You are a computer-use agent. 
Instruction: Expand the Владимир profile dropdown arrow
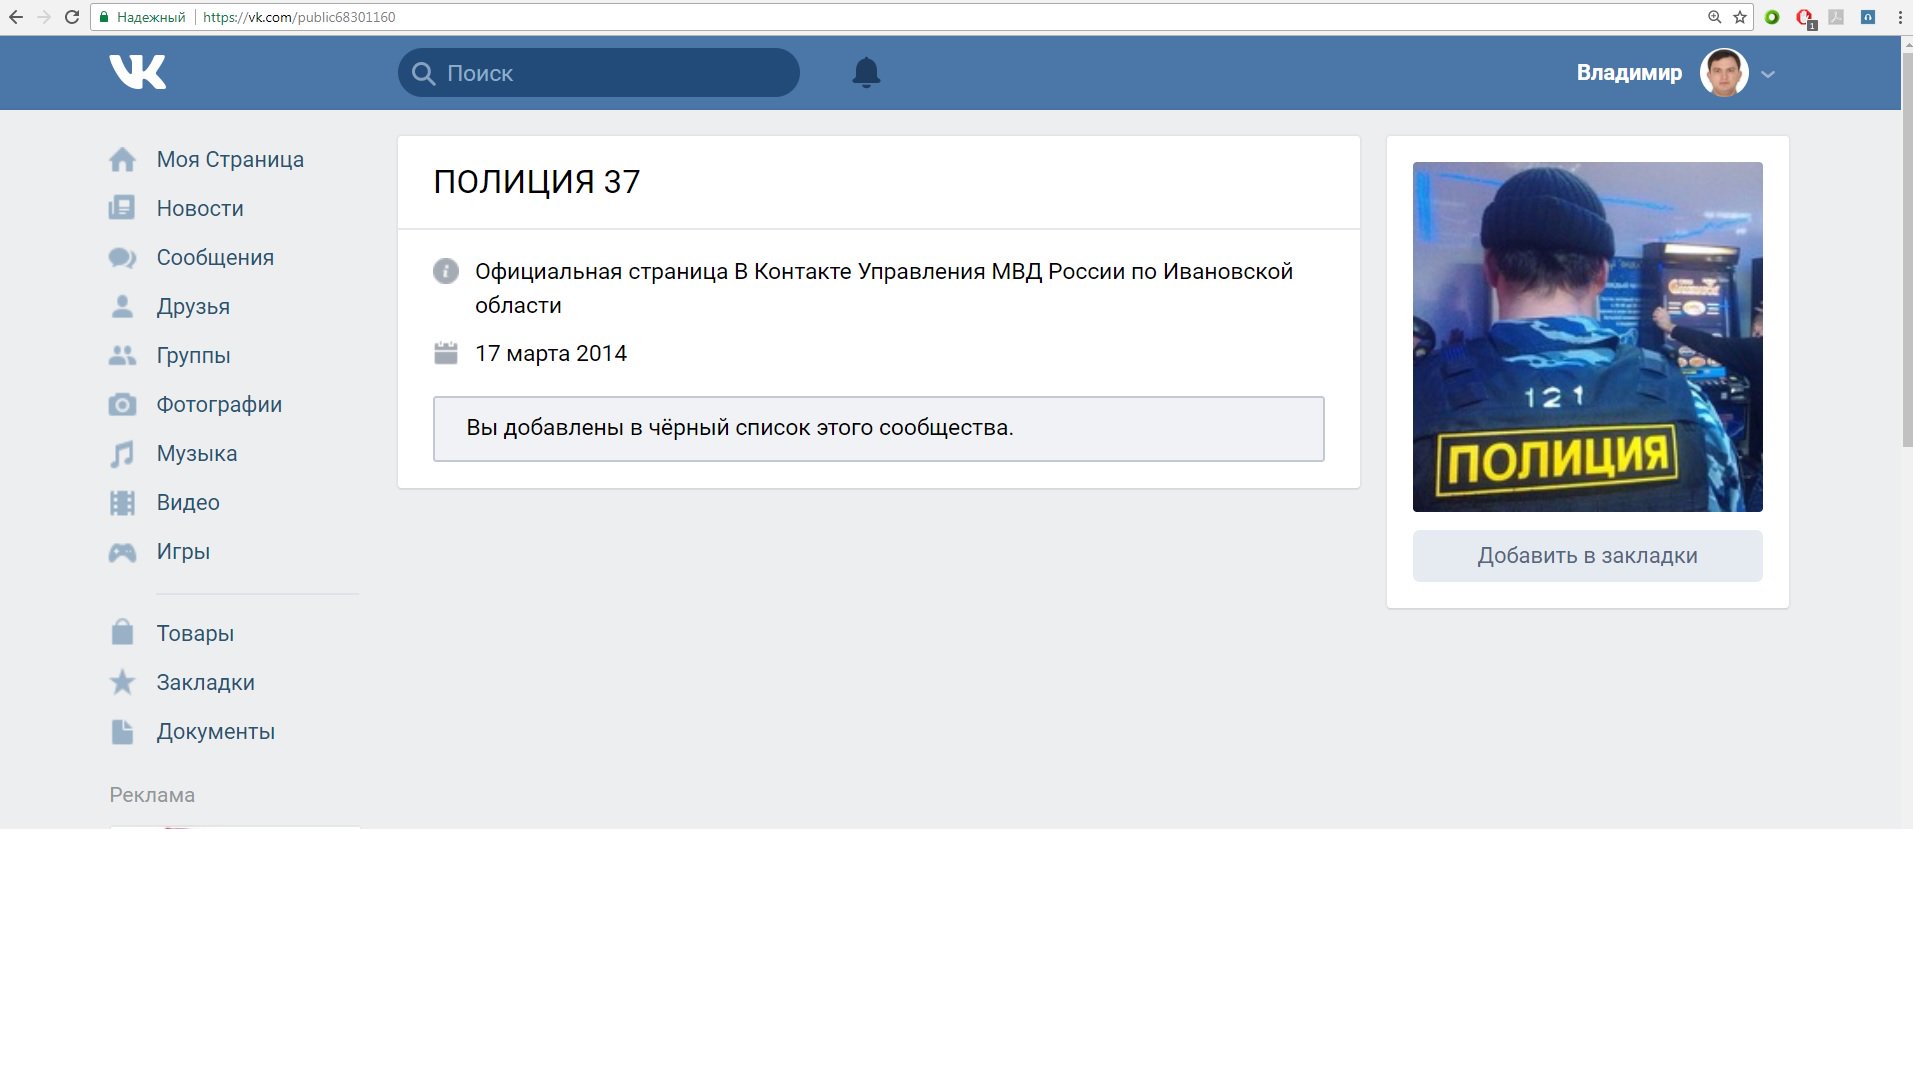tap(1768, 74)
